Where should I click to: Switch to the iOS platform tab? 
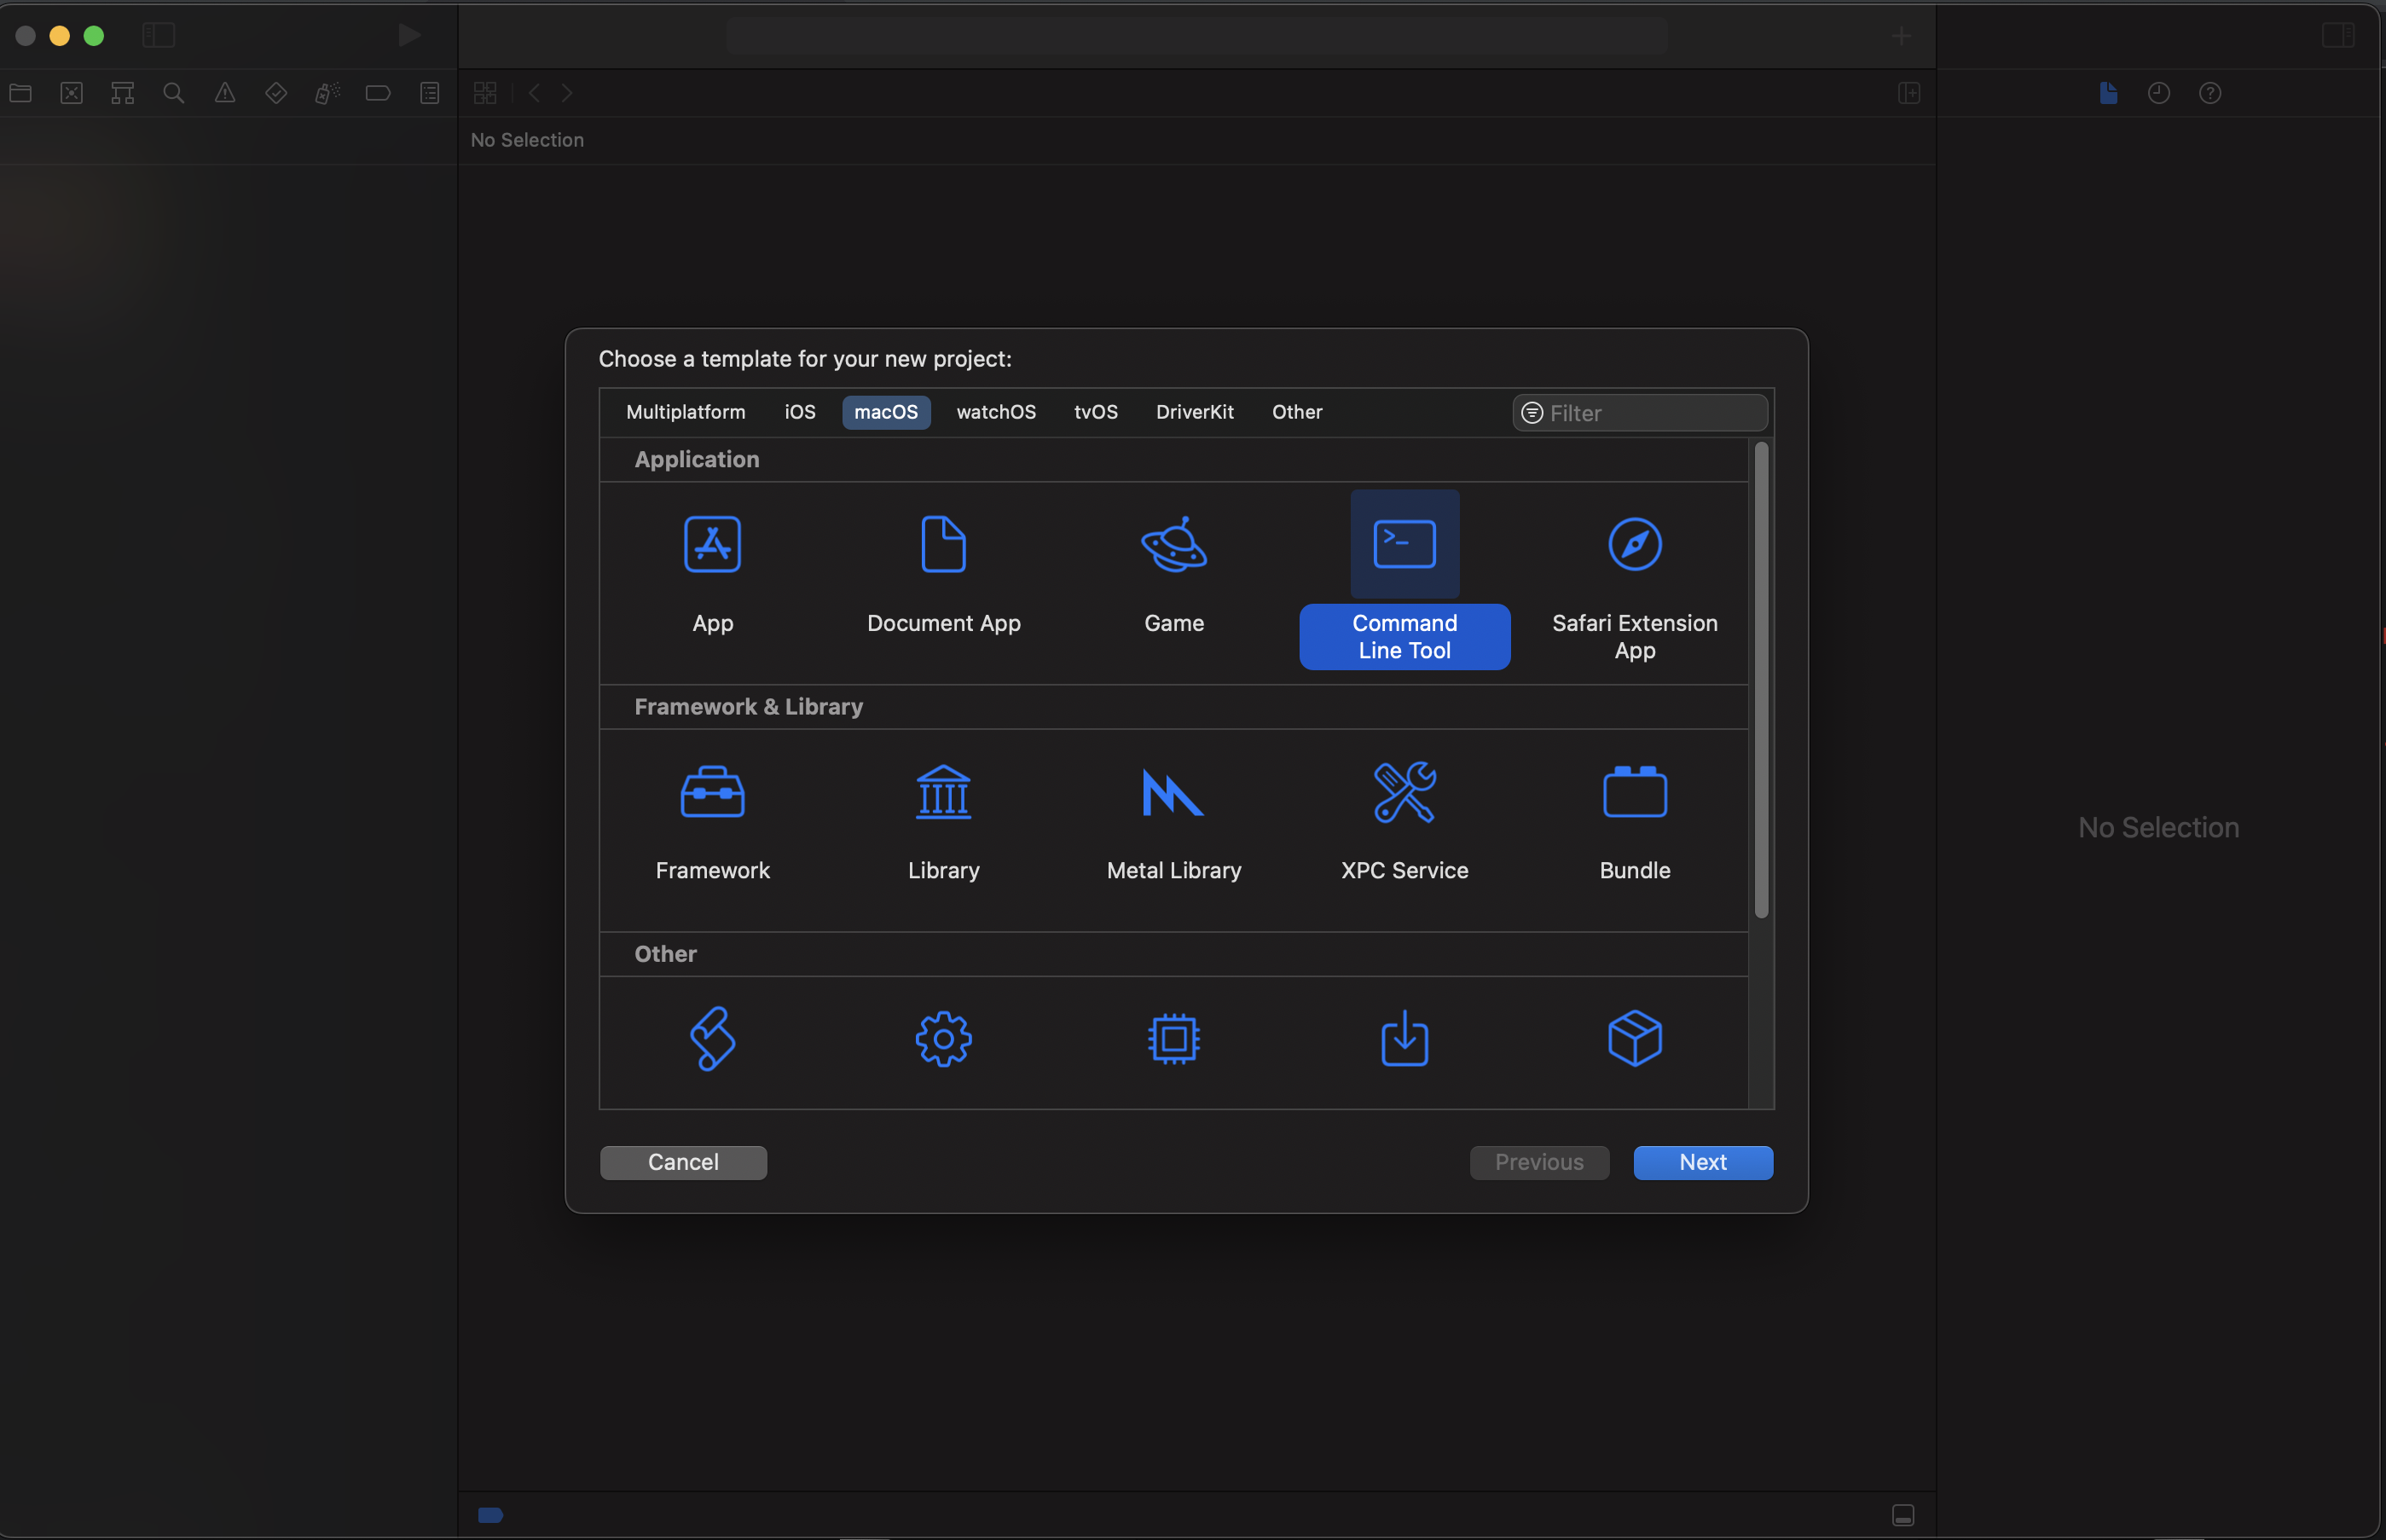coord(799,412)
